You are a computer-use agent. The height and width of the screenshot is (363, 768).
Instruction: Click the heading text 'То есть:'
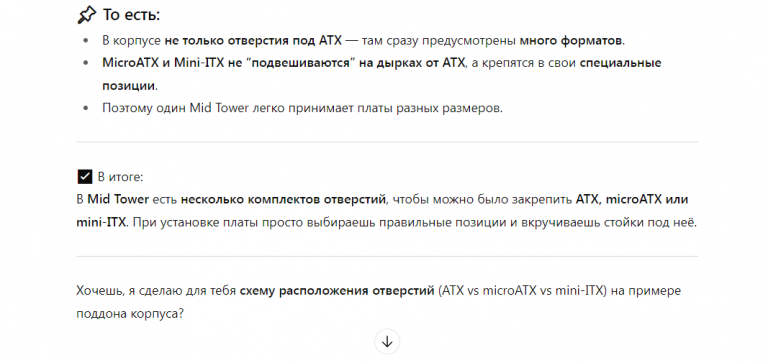point(131,15)
